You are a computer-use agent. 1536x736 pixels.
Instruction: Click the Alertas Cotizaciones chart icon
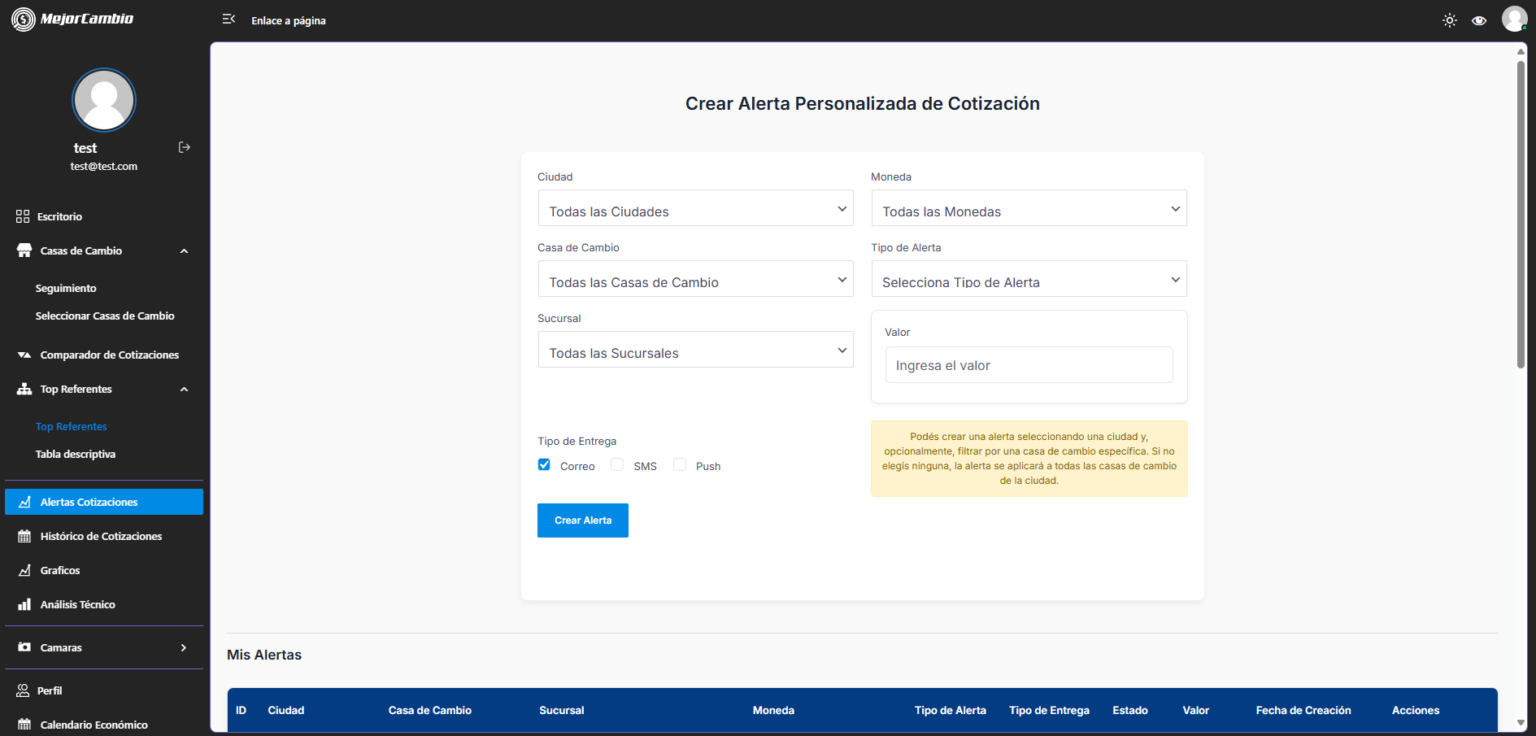pos(24,502)
